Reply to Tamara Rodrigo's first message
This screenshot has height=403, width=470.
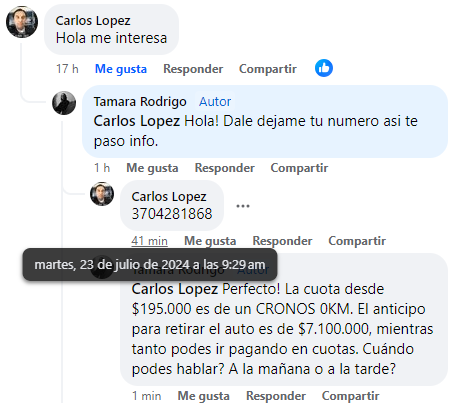click(224, 168)
